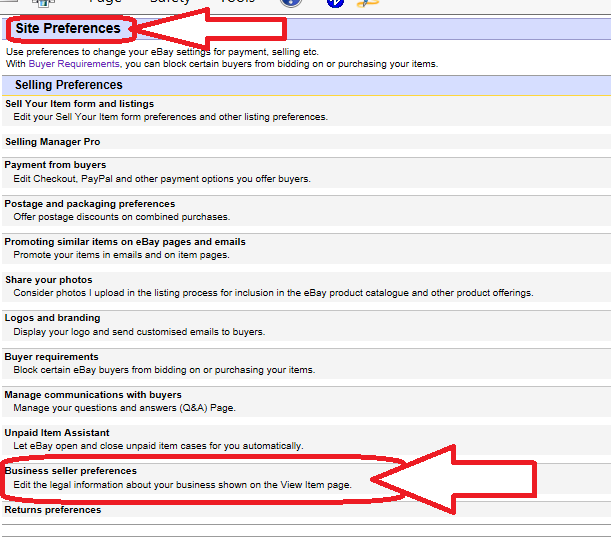Image resolution: width=611 pixels, height=537 pixels.
Task: Open Share your photos preferences
Action: tap(48, 280)
